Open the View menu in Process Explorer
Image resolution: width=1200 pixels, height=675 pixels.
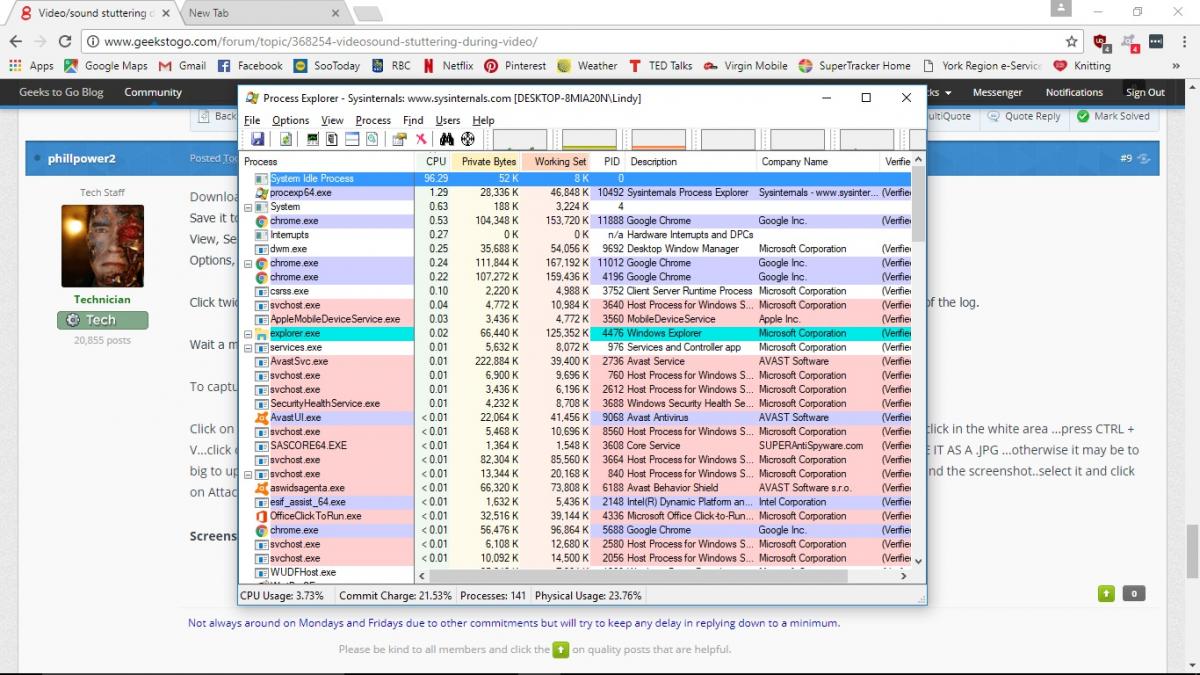coord(332,120)
